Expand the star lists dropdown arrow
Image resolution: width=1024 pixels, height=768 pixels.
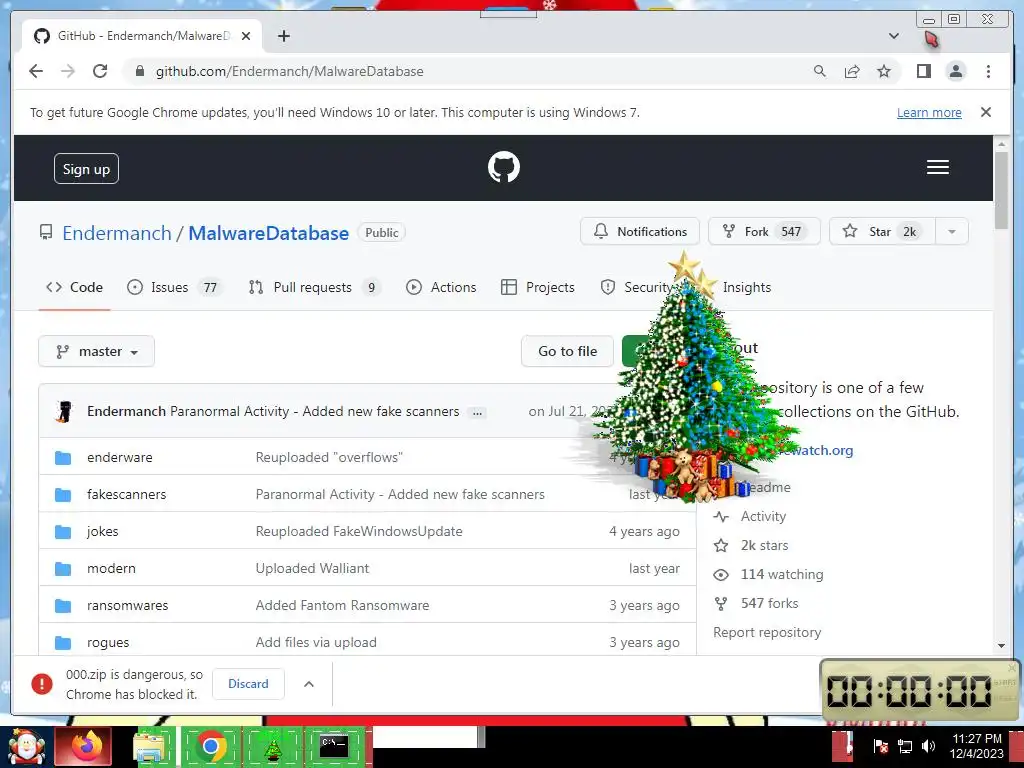pos(952,231)
